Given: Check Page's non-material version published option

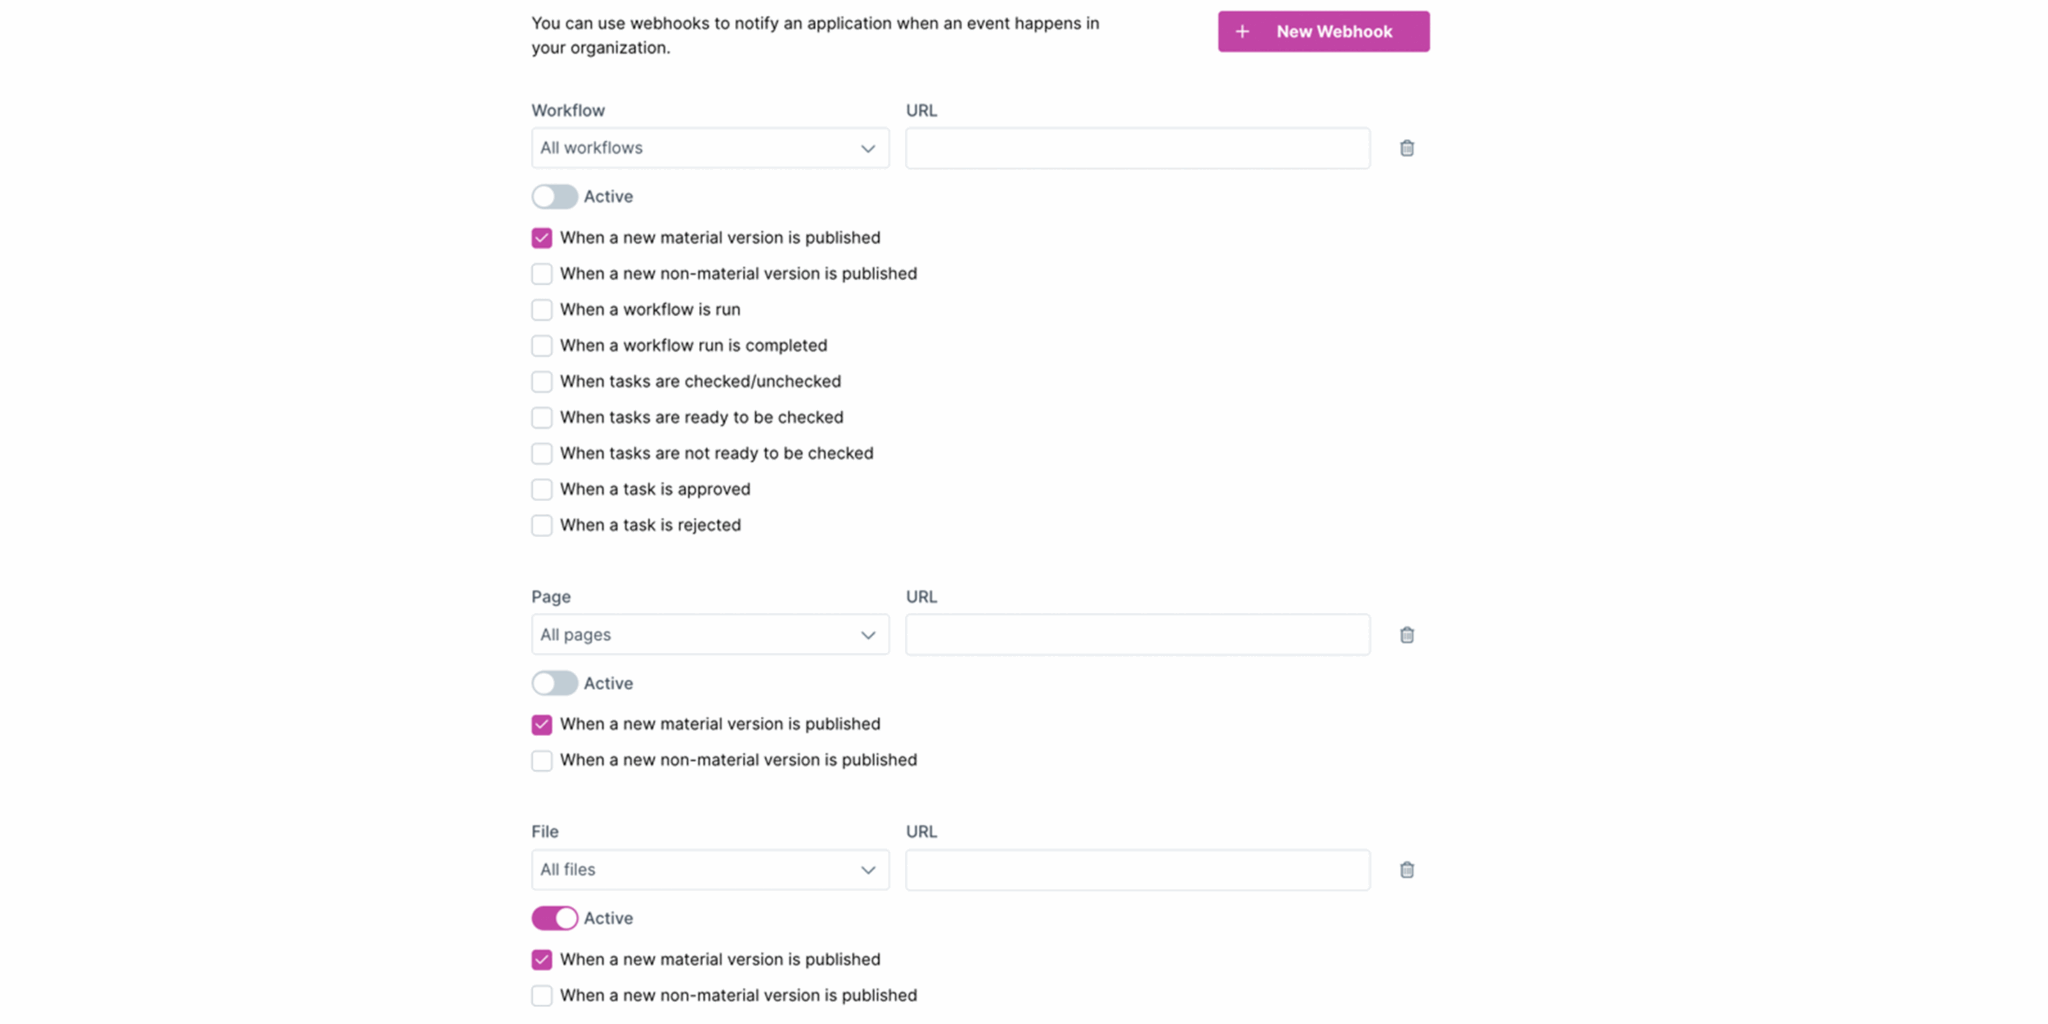Looking at the screenshot, I should 541,760.
